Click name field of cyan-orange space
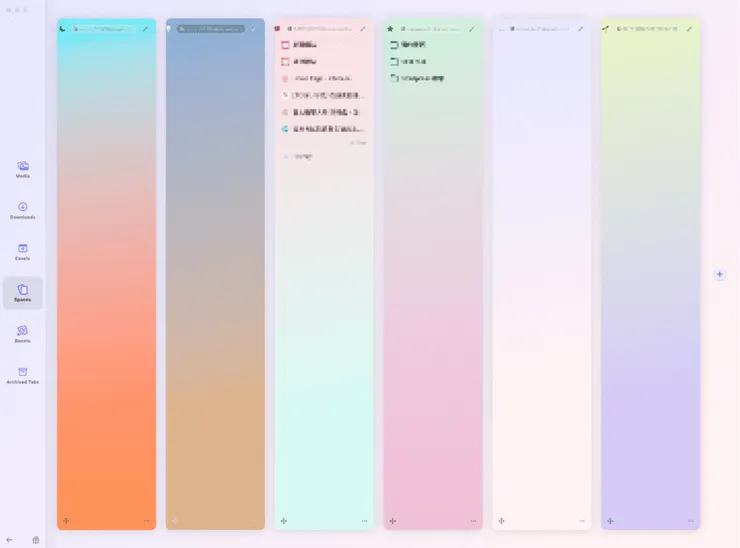Viewport: 740px width, 548px height. 103,29
